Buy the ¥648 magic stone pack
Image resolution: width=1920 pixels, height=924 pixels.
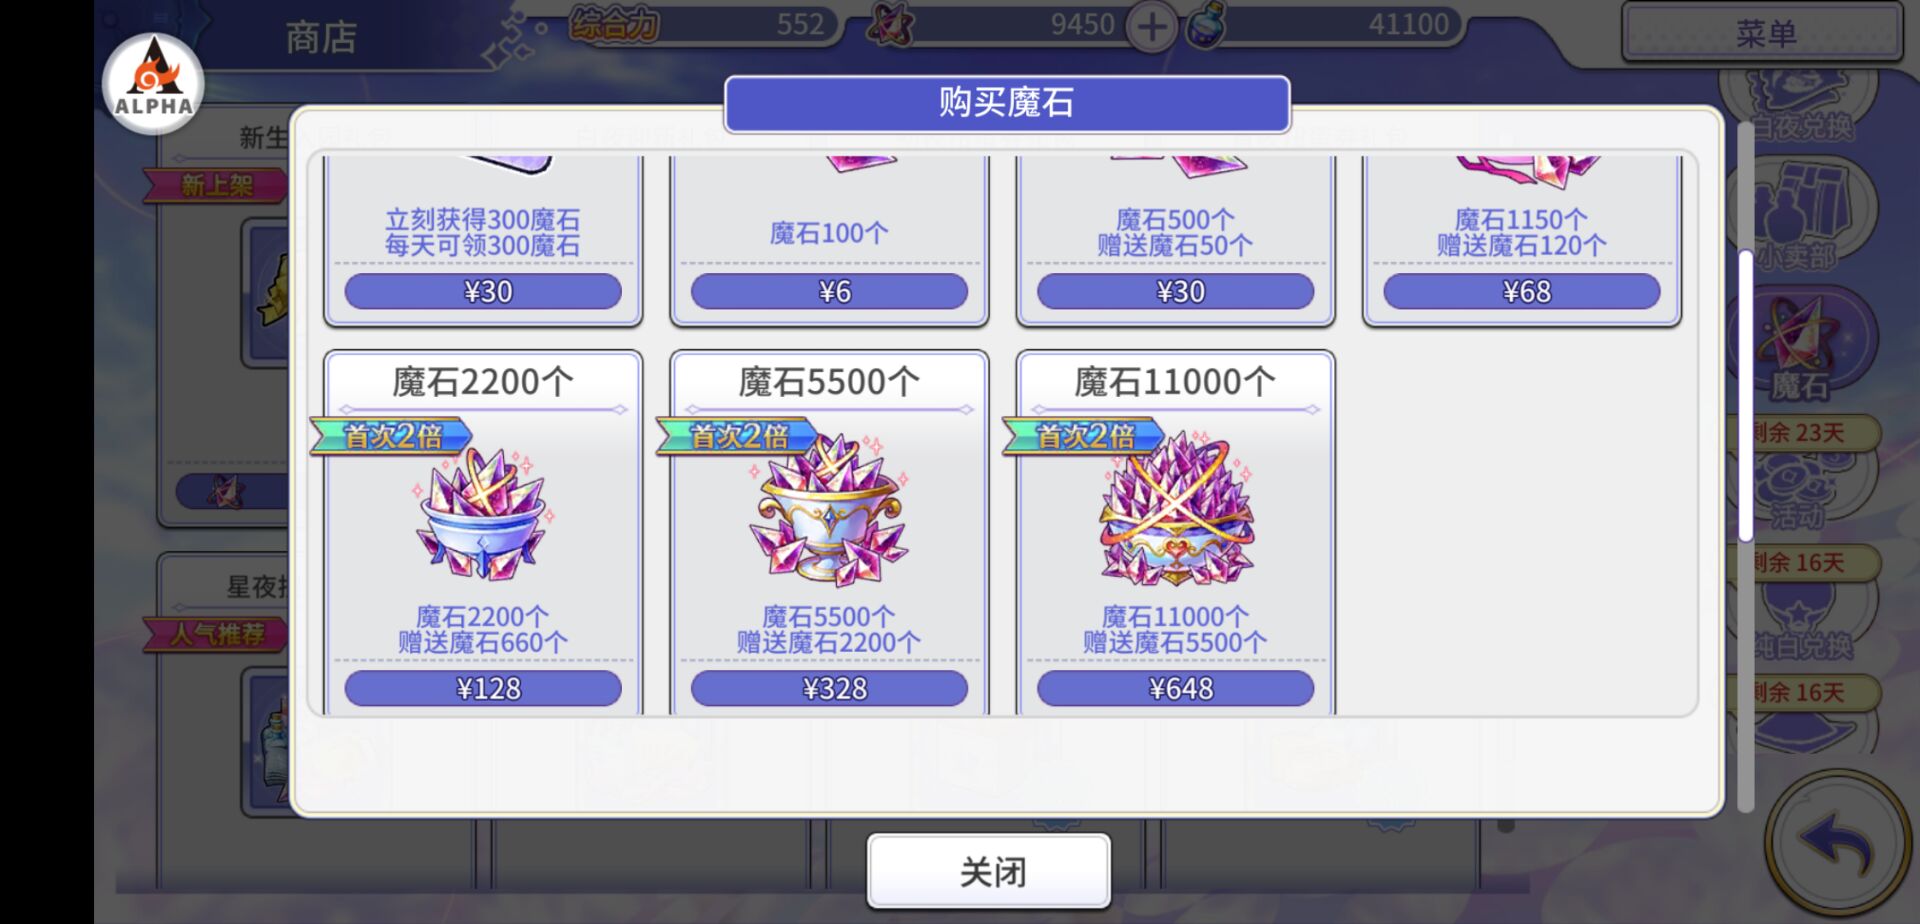pyautogui.click(x=1175, y=688)
